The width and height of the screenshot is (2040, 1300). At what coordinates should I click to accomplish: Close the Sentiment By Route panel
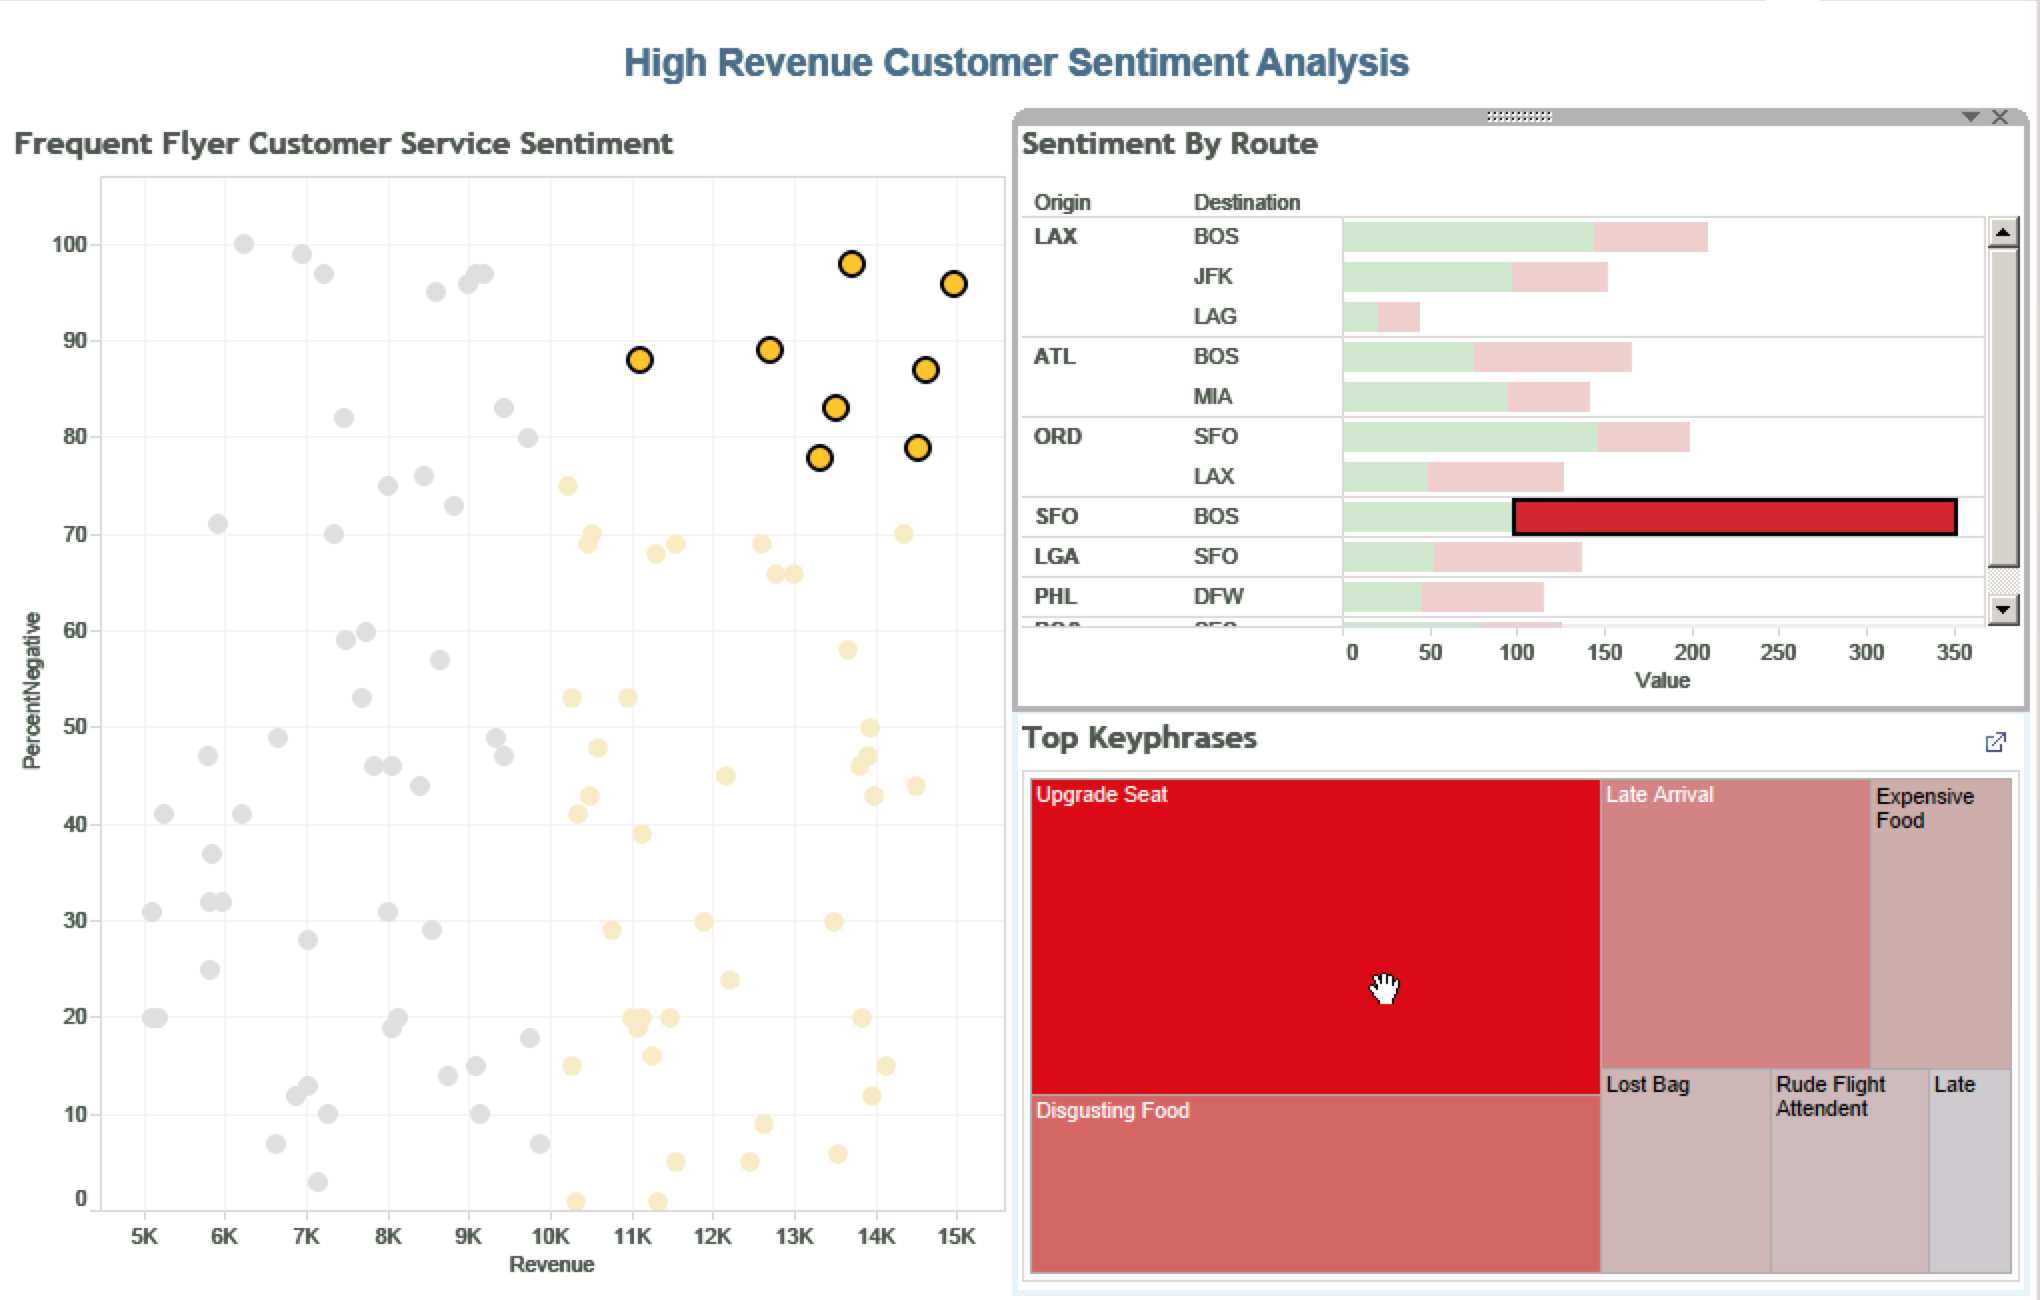[x=2000, y=117]
